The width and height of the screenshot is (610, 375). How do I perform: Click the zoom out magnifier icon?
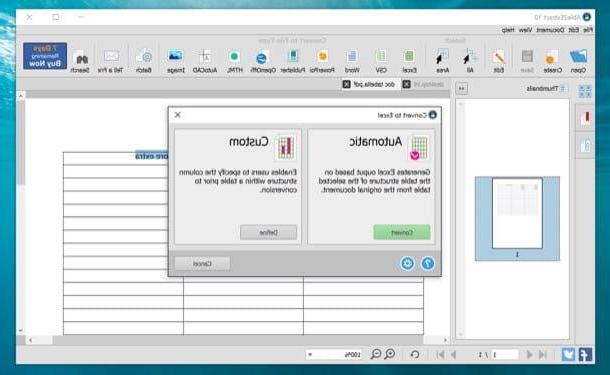[375, 354]
